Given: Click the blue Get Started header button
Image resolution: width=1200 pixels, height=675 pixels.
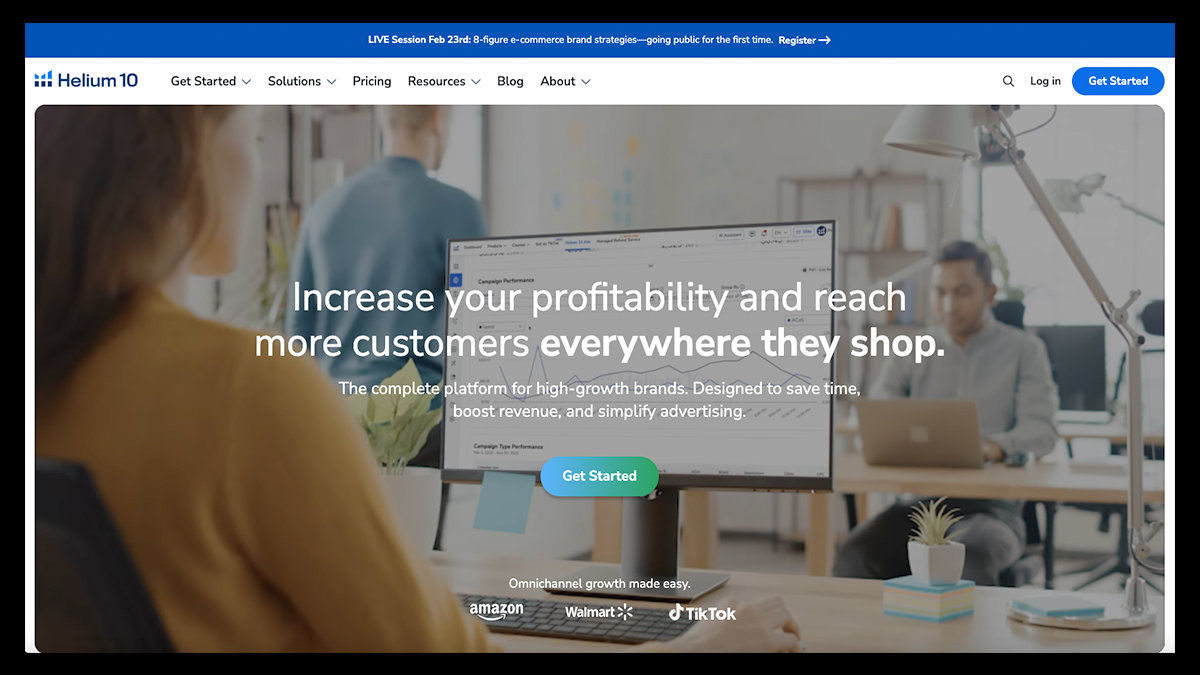Looking at the screenshot, I should click(x=1118, y=81).
